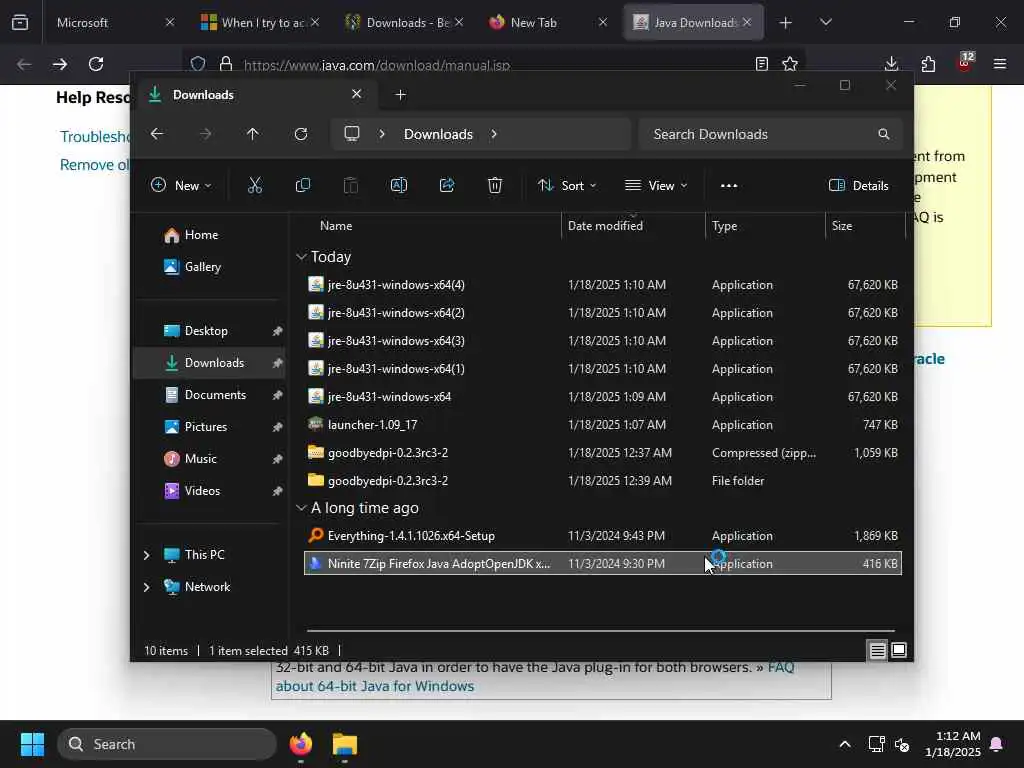Viewport: 1024px width, 768px height.
Task: Switch to the details list view icon in the status bar
Action: tap(877, 650)
